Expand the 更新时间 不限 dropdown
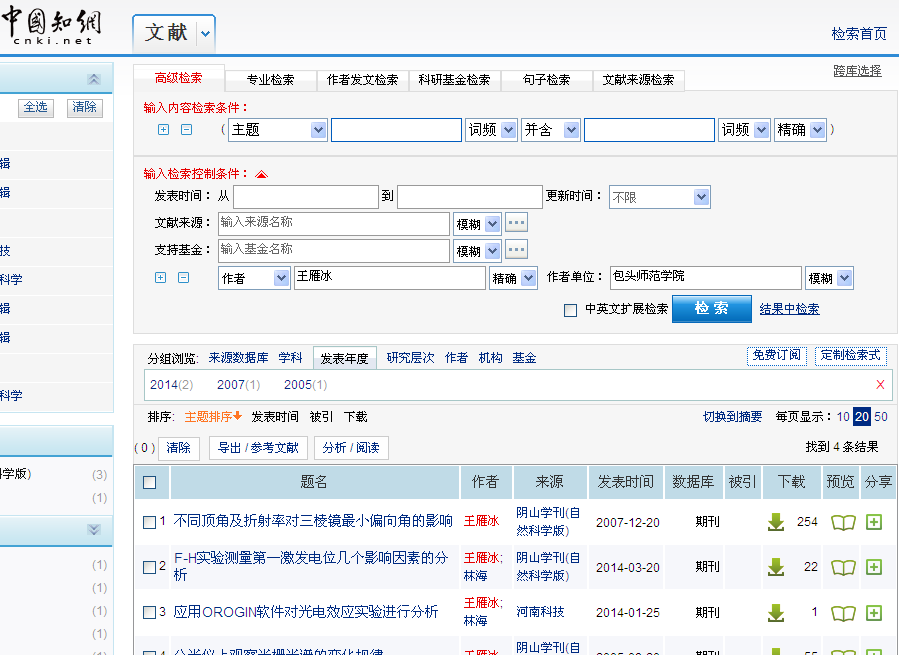The height and width of the screenshot is (655, 899). (x=700, y=197)
